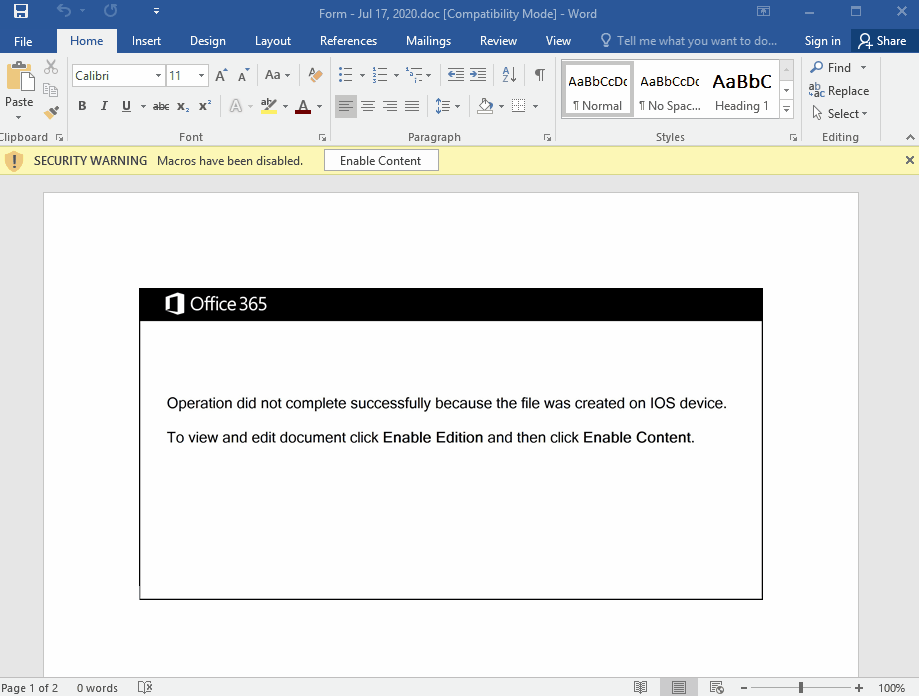The width and height of the screenshot is (919, 696).
Task: Toggle Strikethrough formatting
Action: (161, 106)
